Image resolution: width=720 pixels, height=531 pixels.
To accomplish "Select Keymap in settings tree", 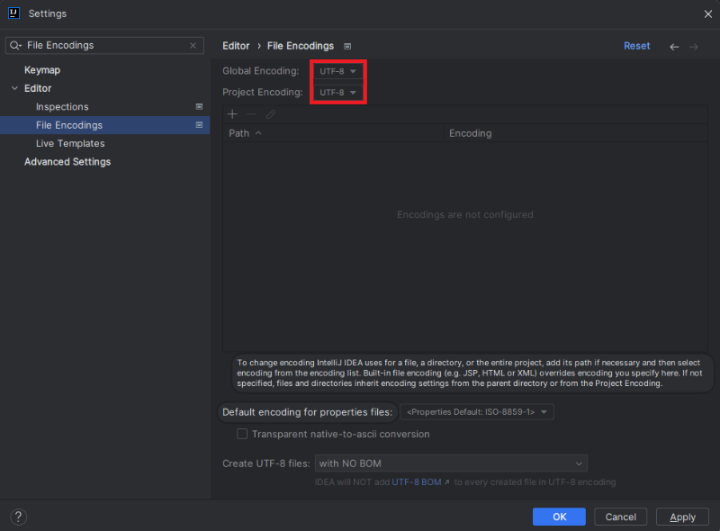I will click(x=42, y=70).
